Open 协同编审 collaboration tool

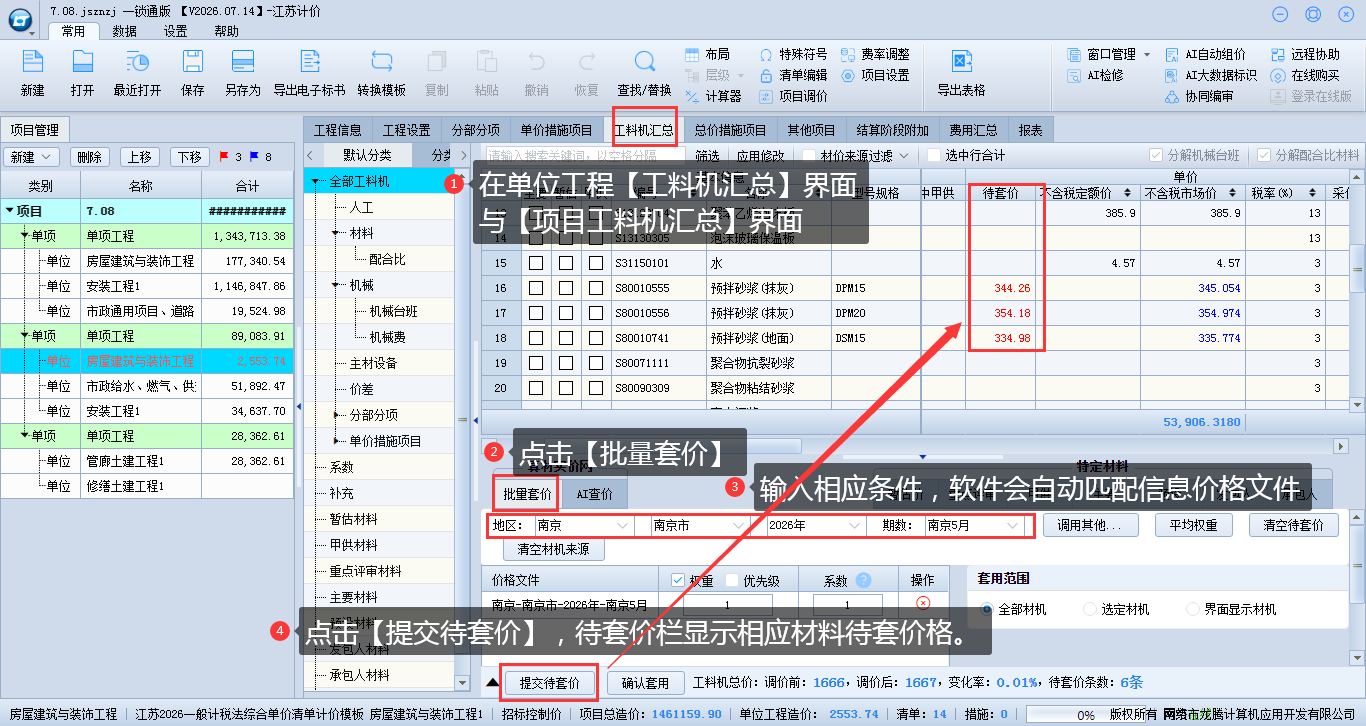pos(1200,96)
